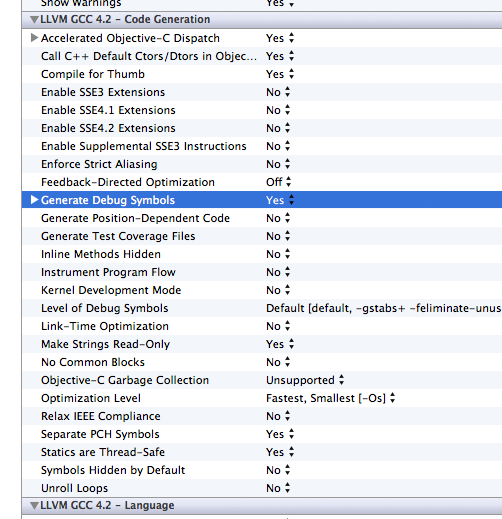Change the Compile for Thumb value
The image size is (502, 519).
(280, 74)
